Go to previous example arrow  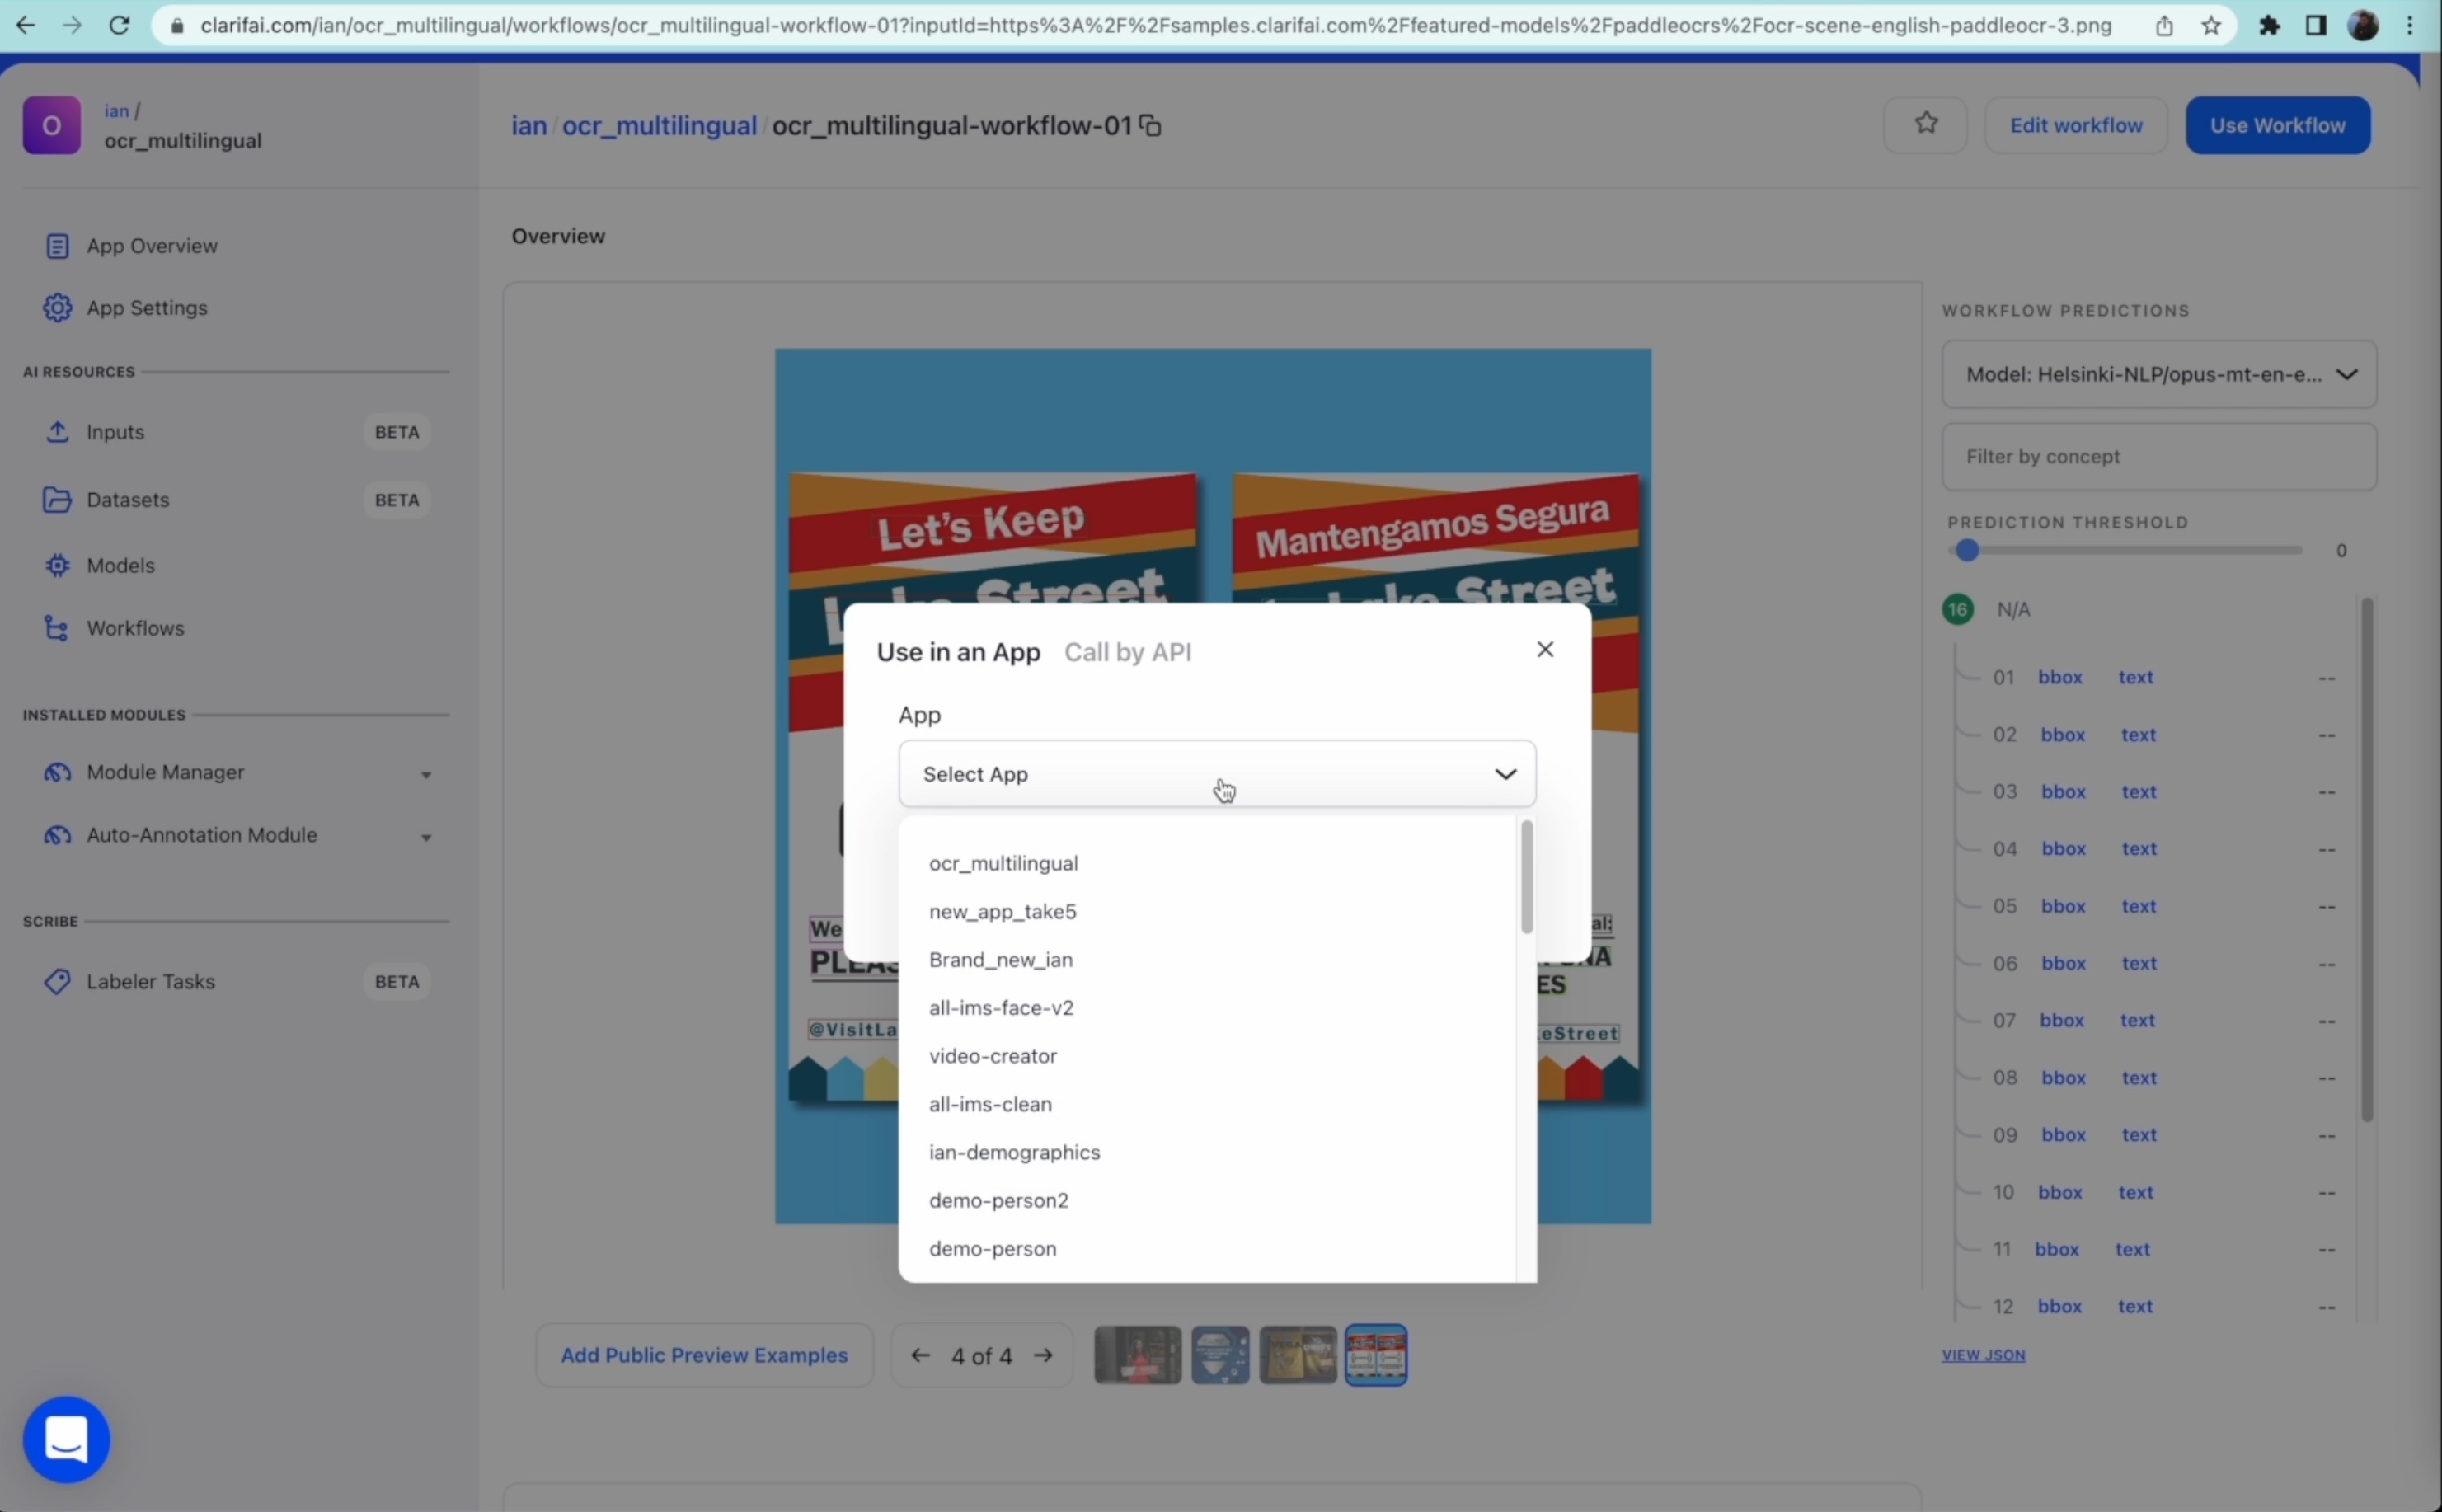tap(920, 1355)
